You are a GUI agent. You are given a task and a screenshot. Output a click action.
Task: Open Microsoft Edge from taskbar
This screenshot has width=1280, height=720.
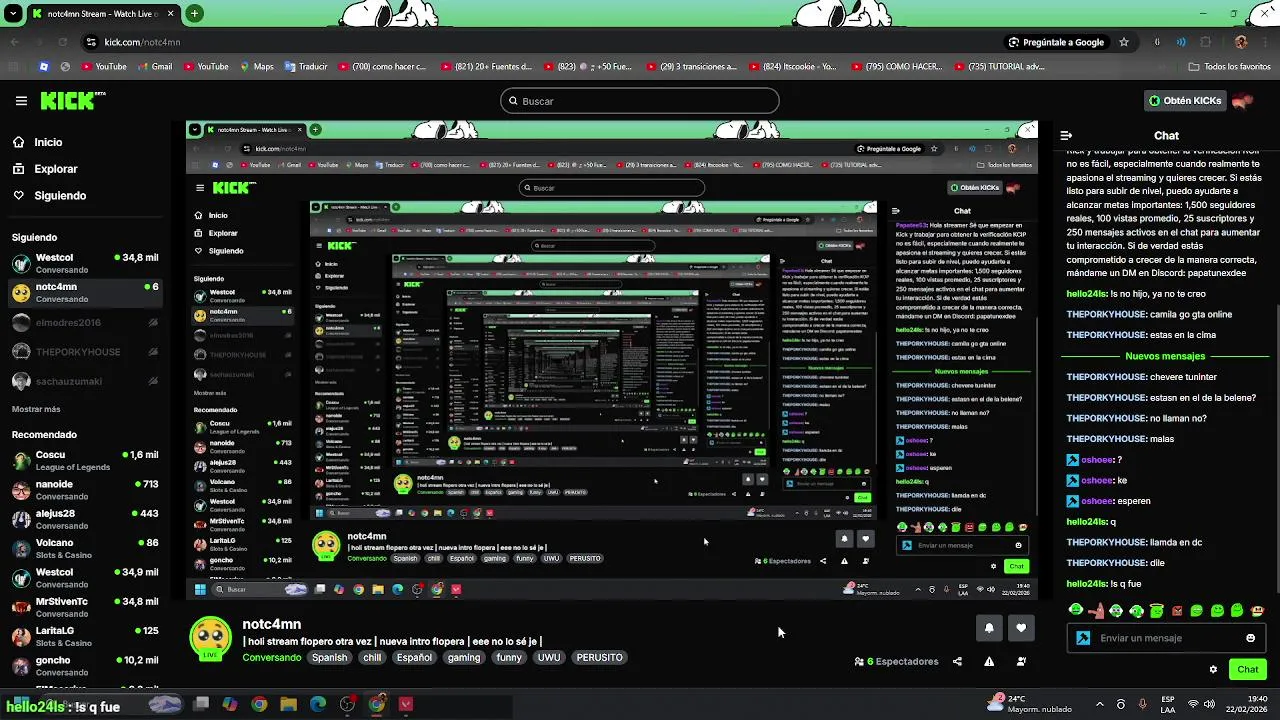point(318,704)
